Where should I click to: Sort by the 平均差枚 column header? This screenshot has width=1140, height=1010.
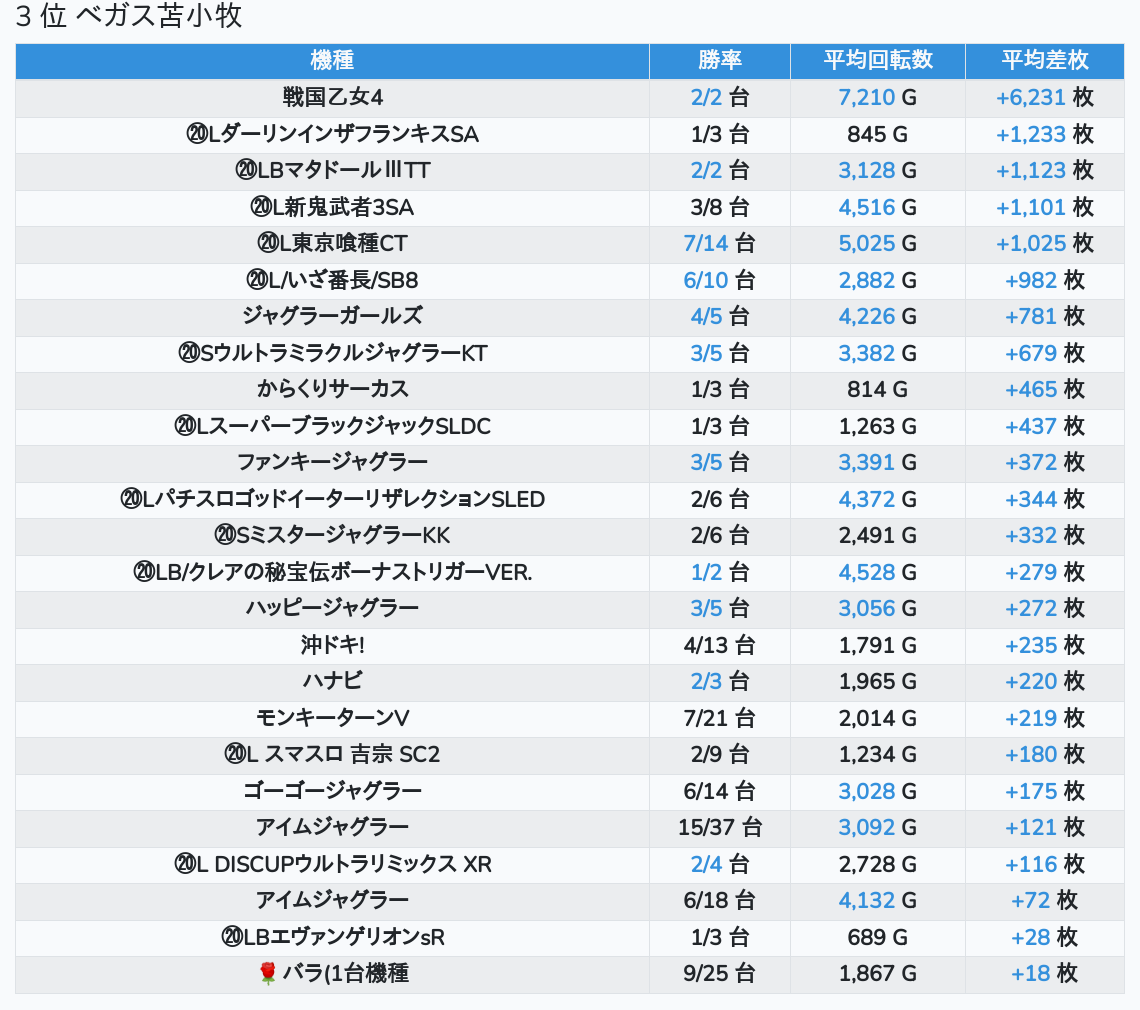click(1044, 60)
